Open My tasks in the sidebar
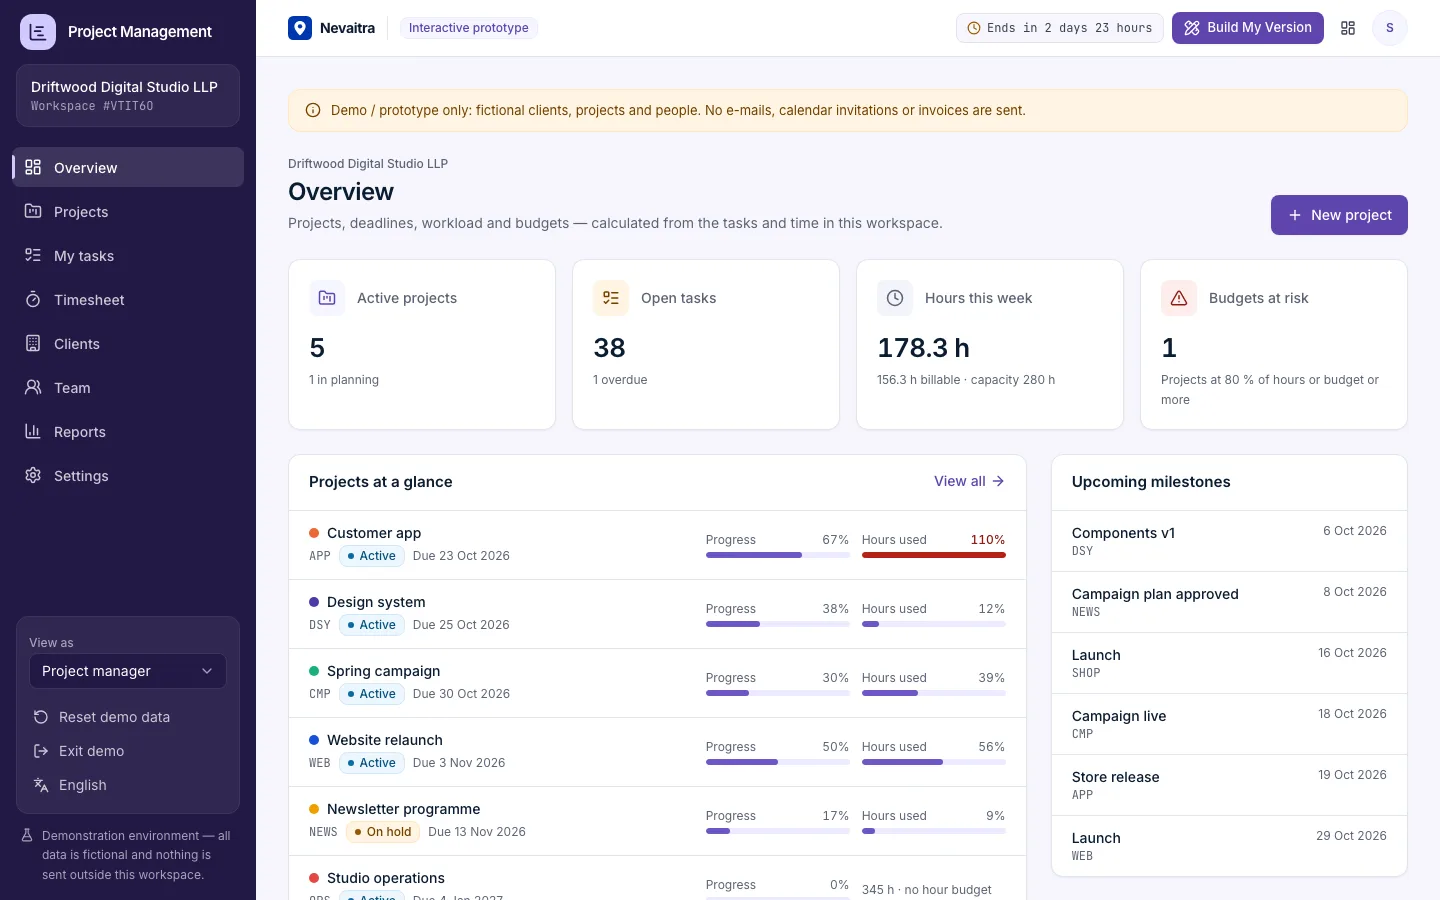Screen dimensions: 1440x900 [128, 255]
